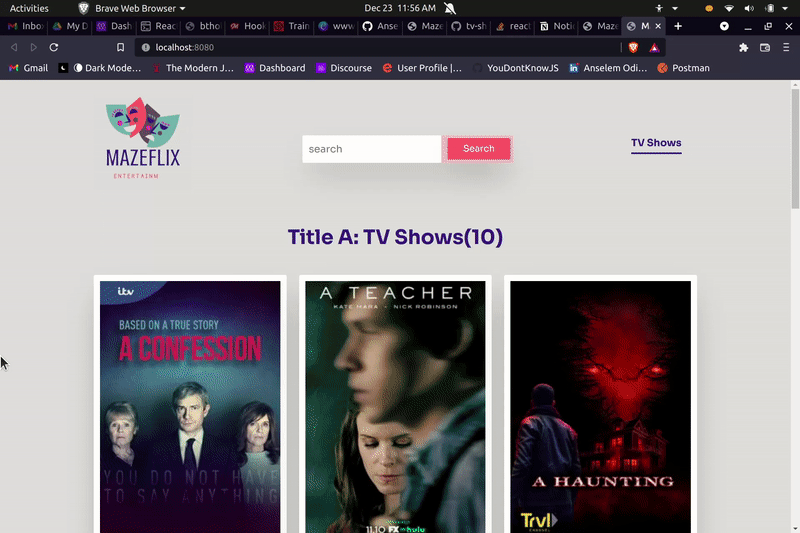Open the tab search dropdown circle

point(724,26)
